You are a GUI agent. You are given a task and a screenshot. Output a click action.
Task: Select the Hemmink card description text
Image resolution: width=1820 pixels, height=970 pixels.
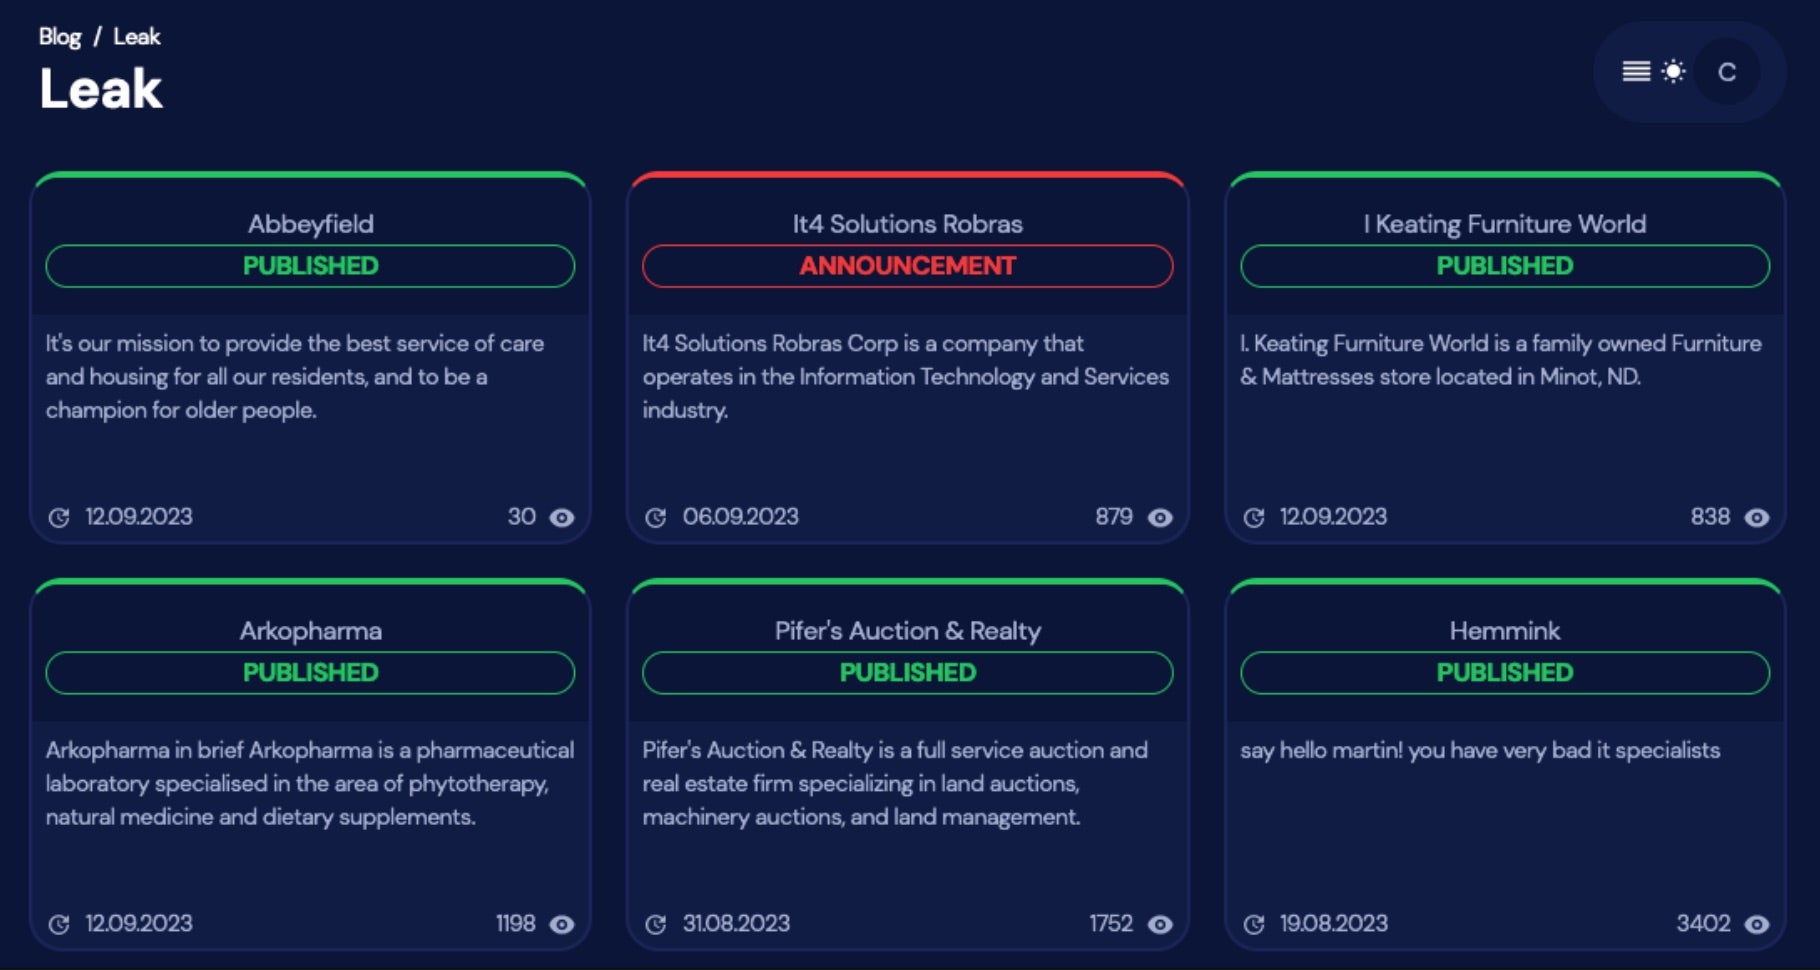[x=1480, y=751]
